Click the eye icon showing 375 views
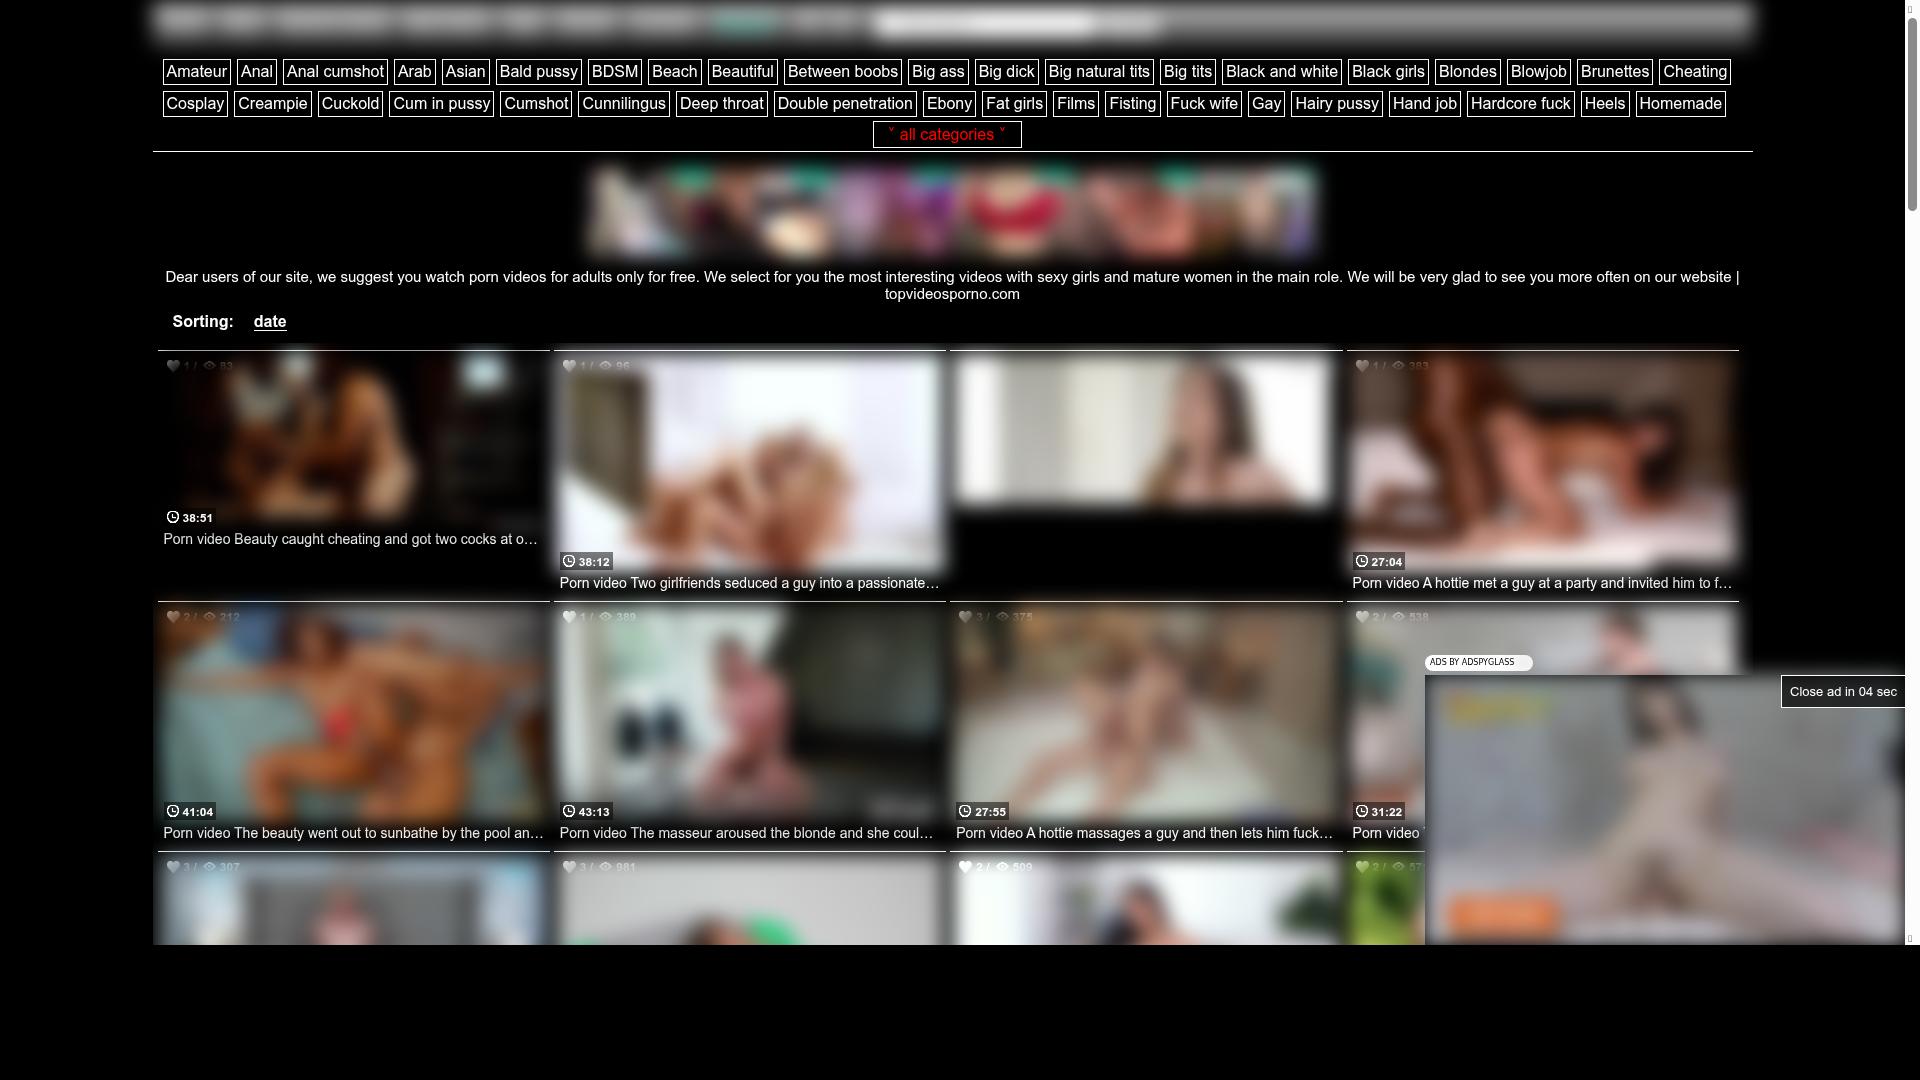1920x1080 pixels. click(1001, 617)
